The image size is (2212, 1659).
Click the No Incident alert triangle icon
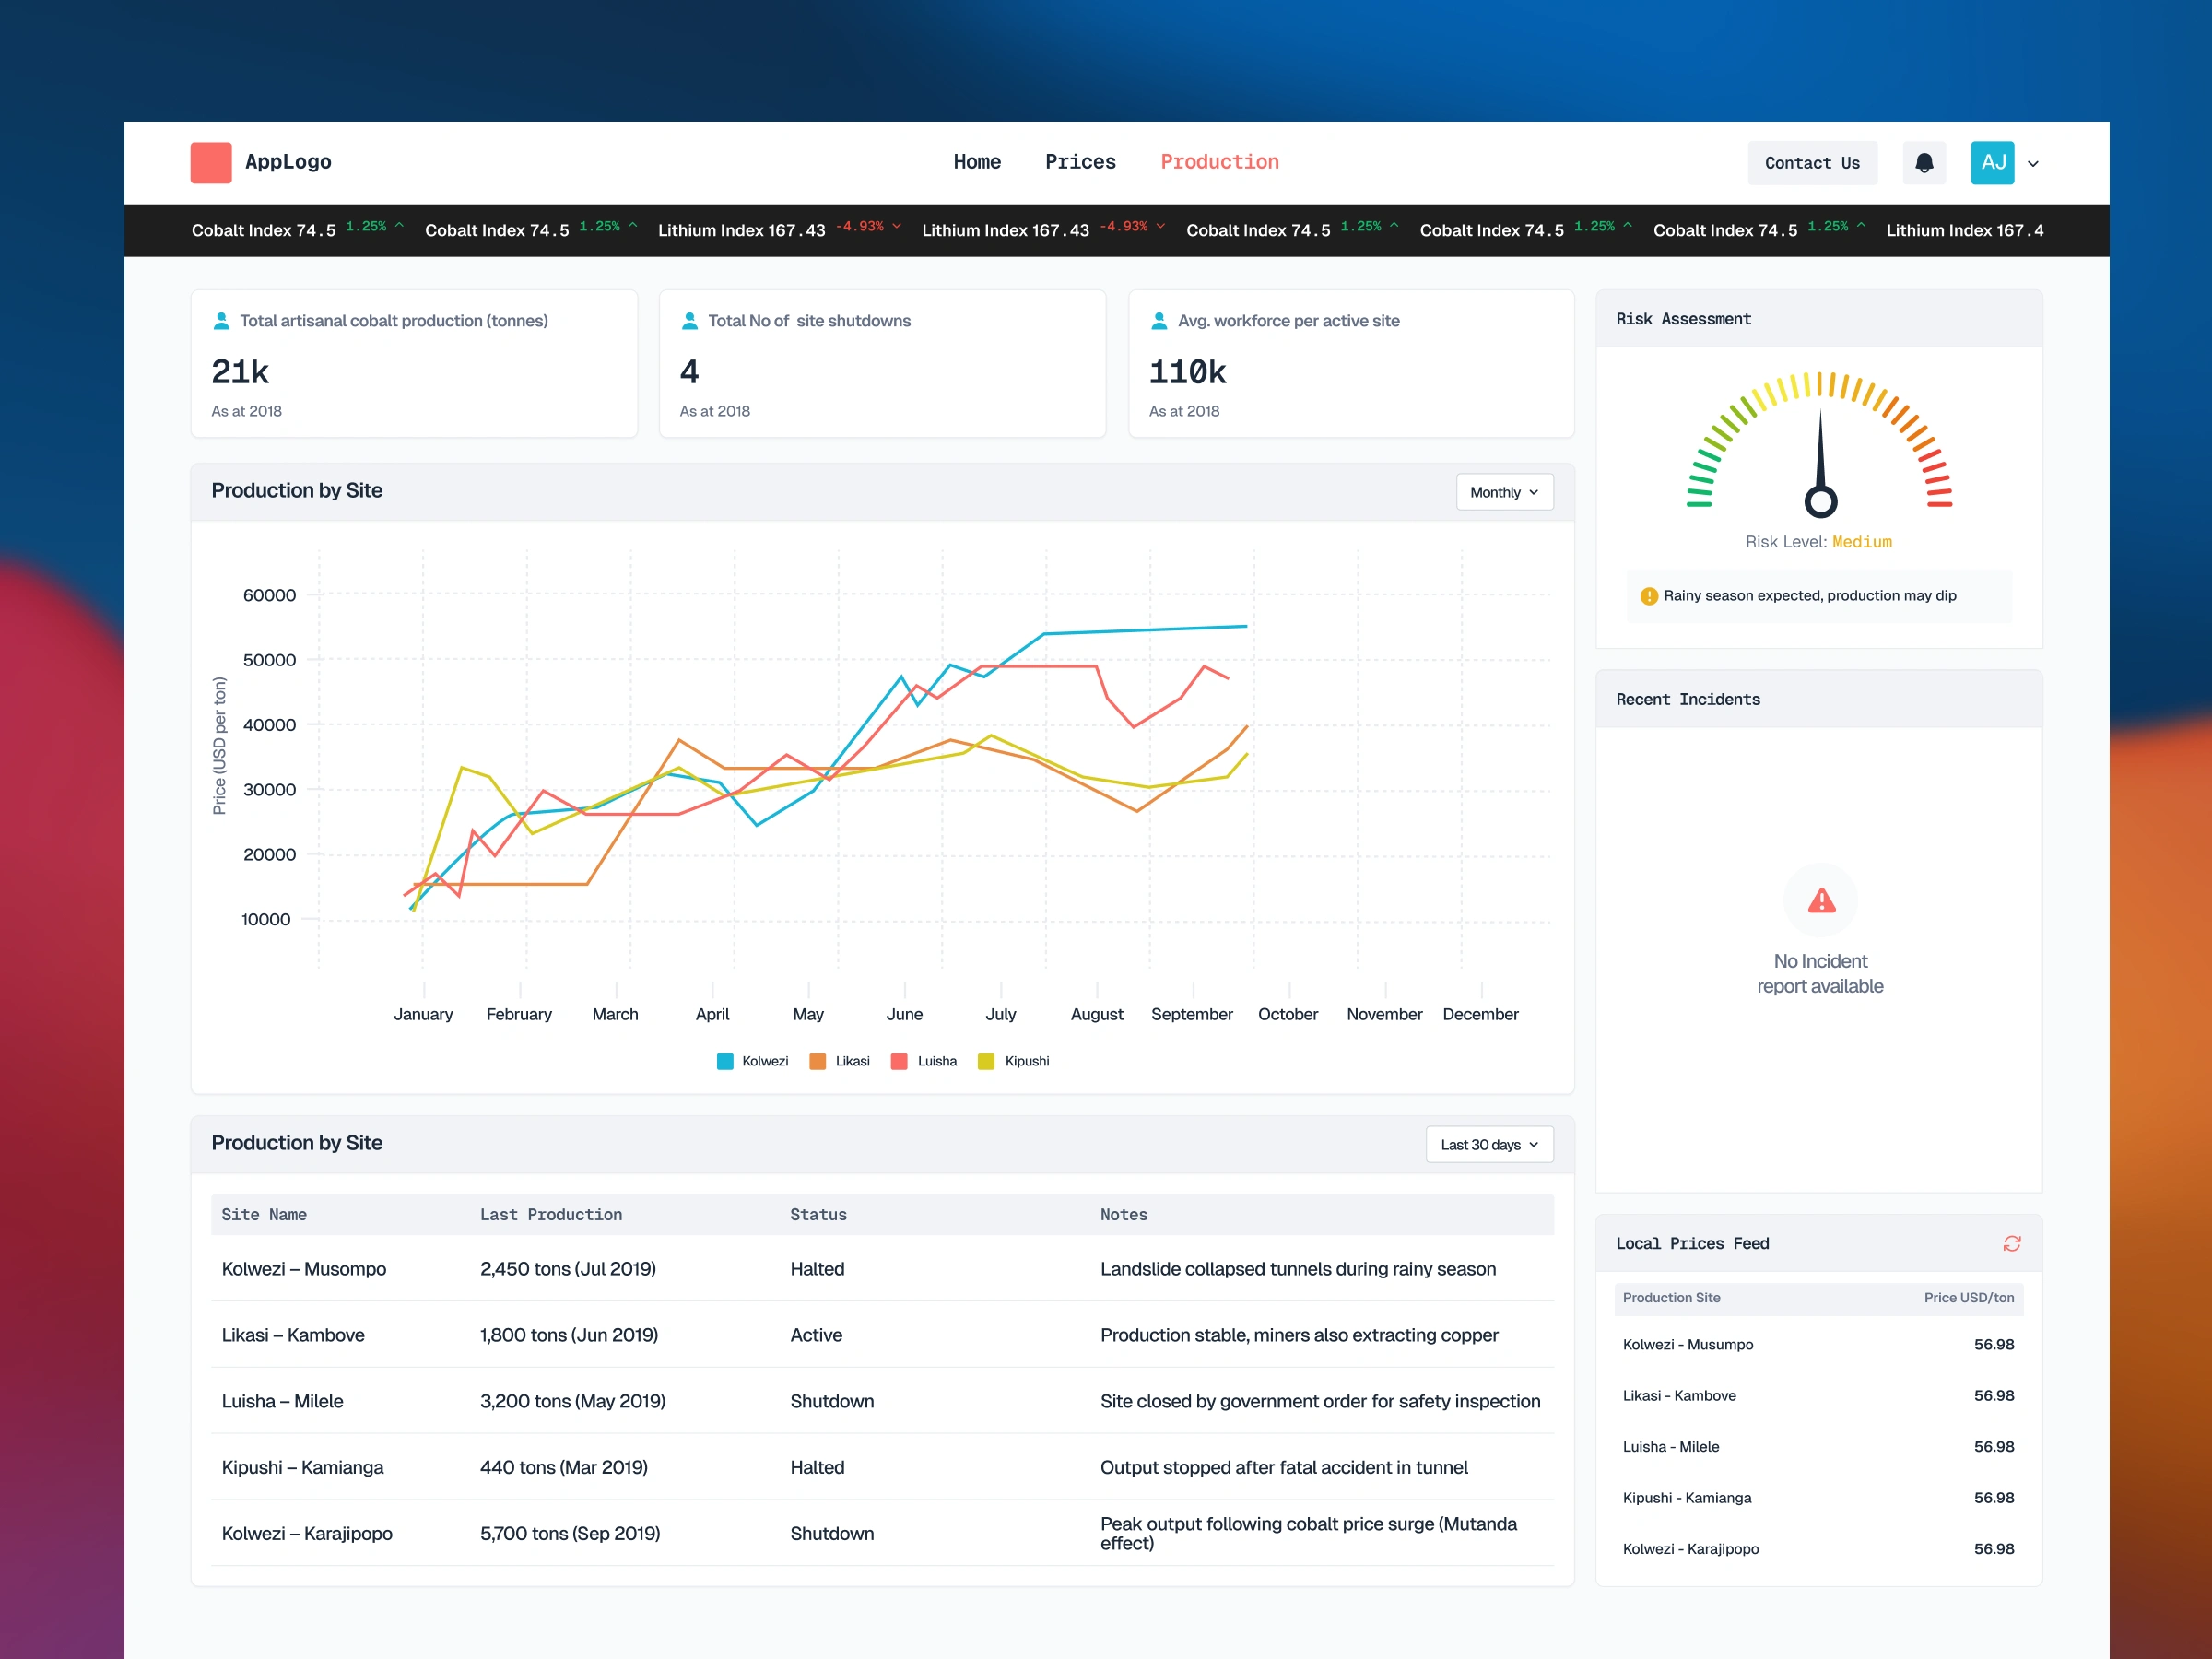(1821, 901)
